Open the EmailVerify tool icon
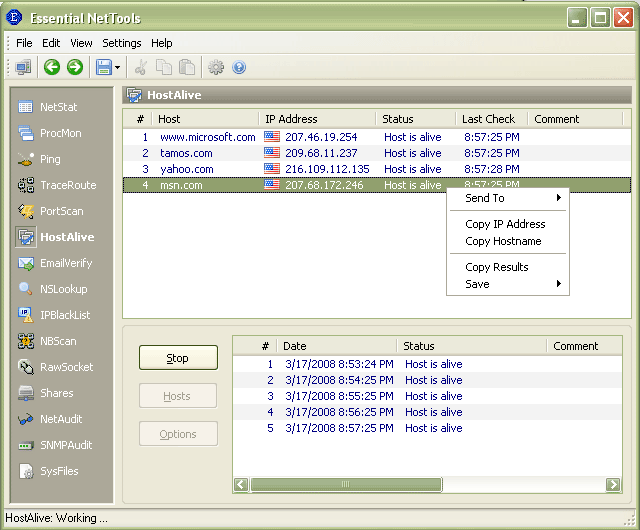The image size is (640, 530). pos(26,263)
